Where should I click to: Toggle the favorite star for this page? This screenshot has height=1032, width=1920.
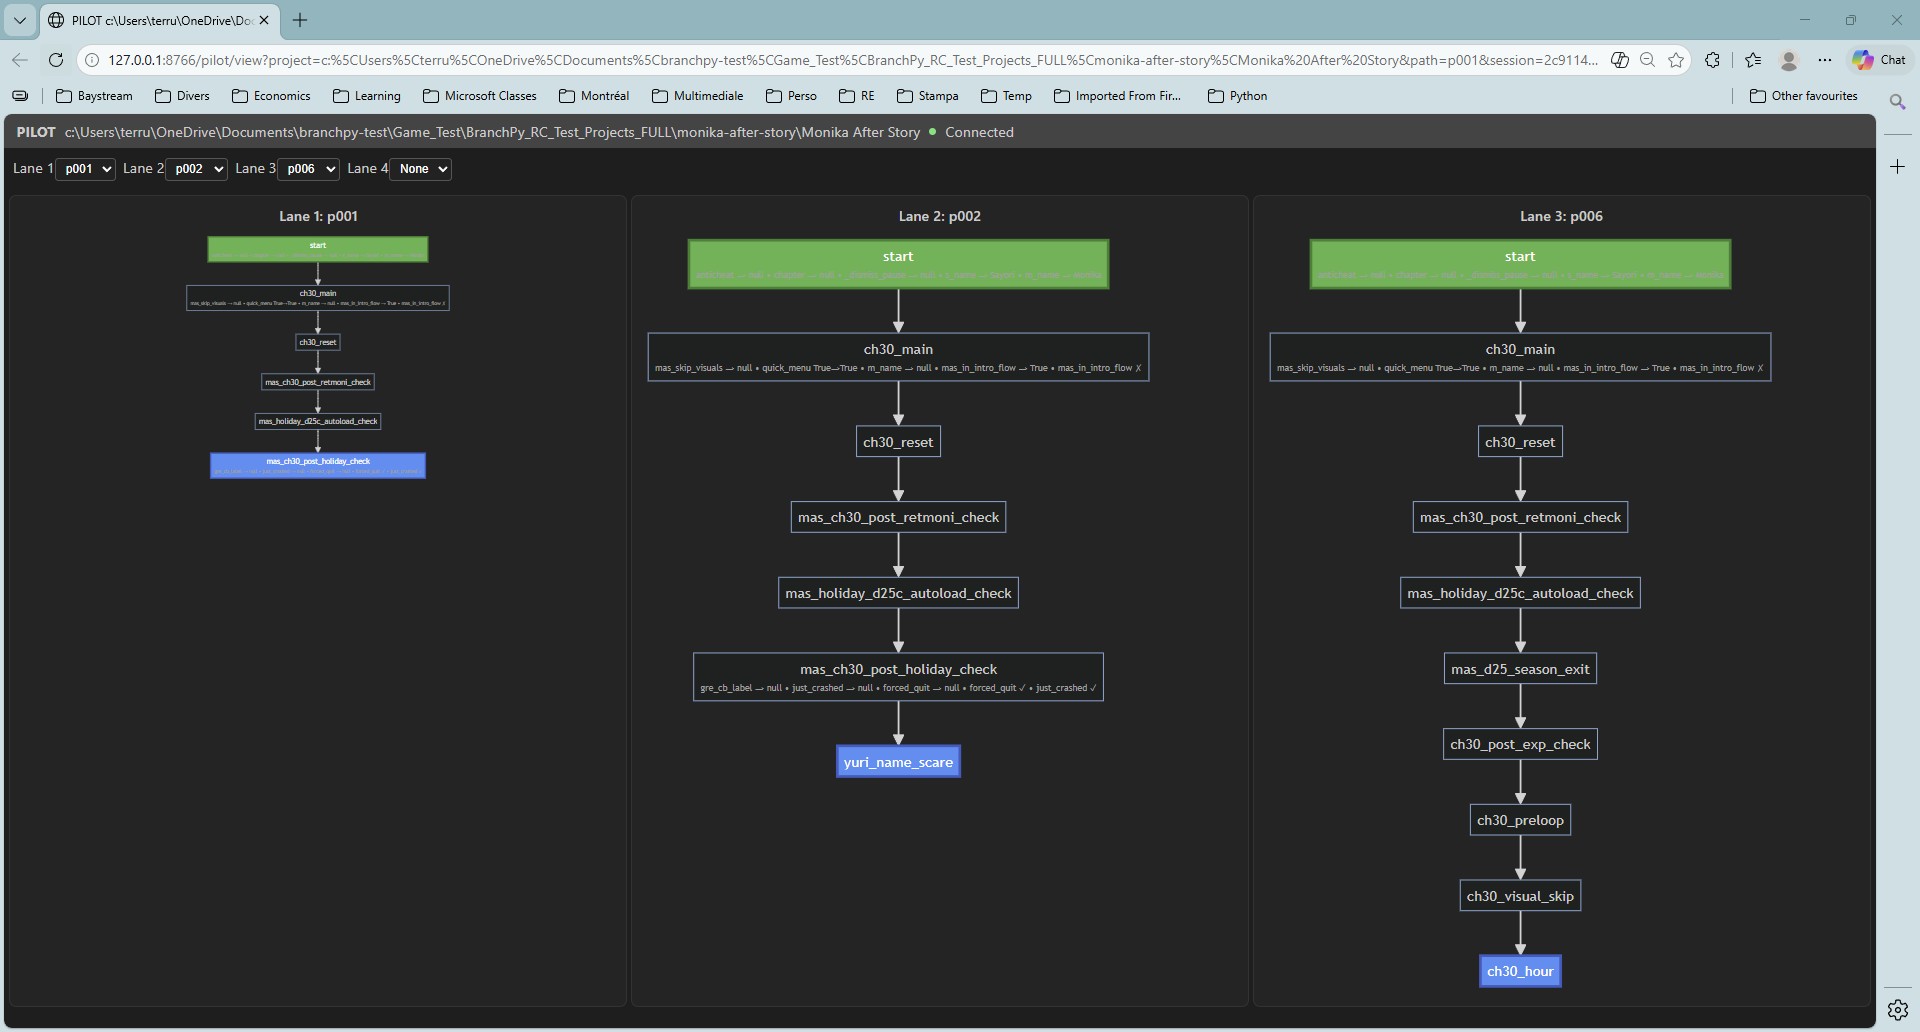click(x=1677, y=60)
